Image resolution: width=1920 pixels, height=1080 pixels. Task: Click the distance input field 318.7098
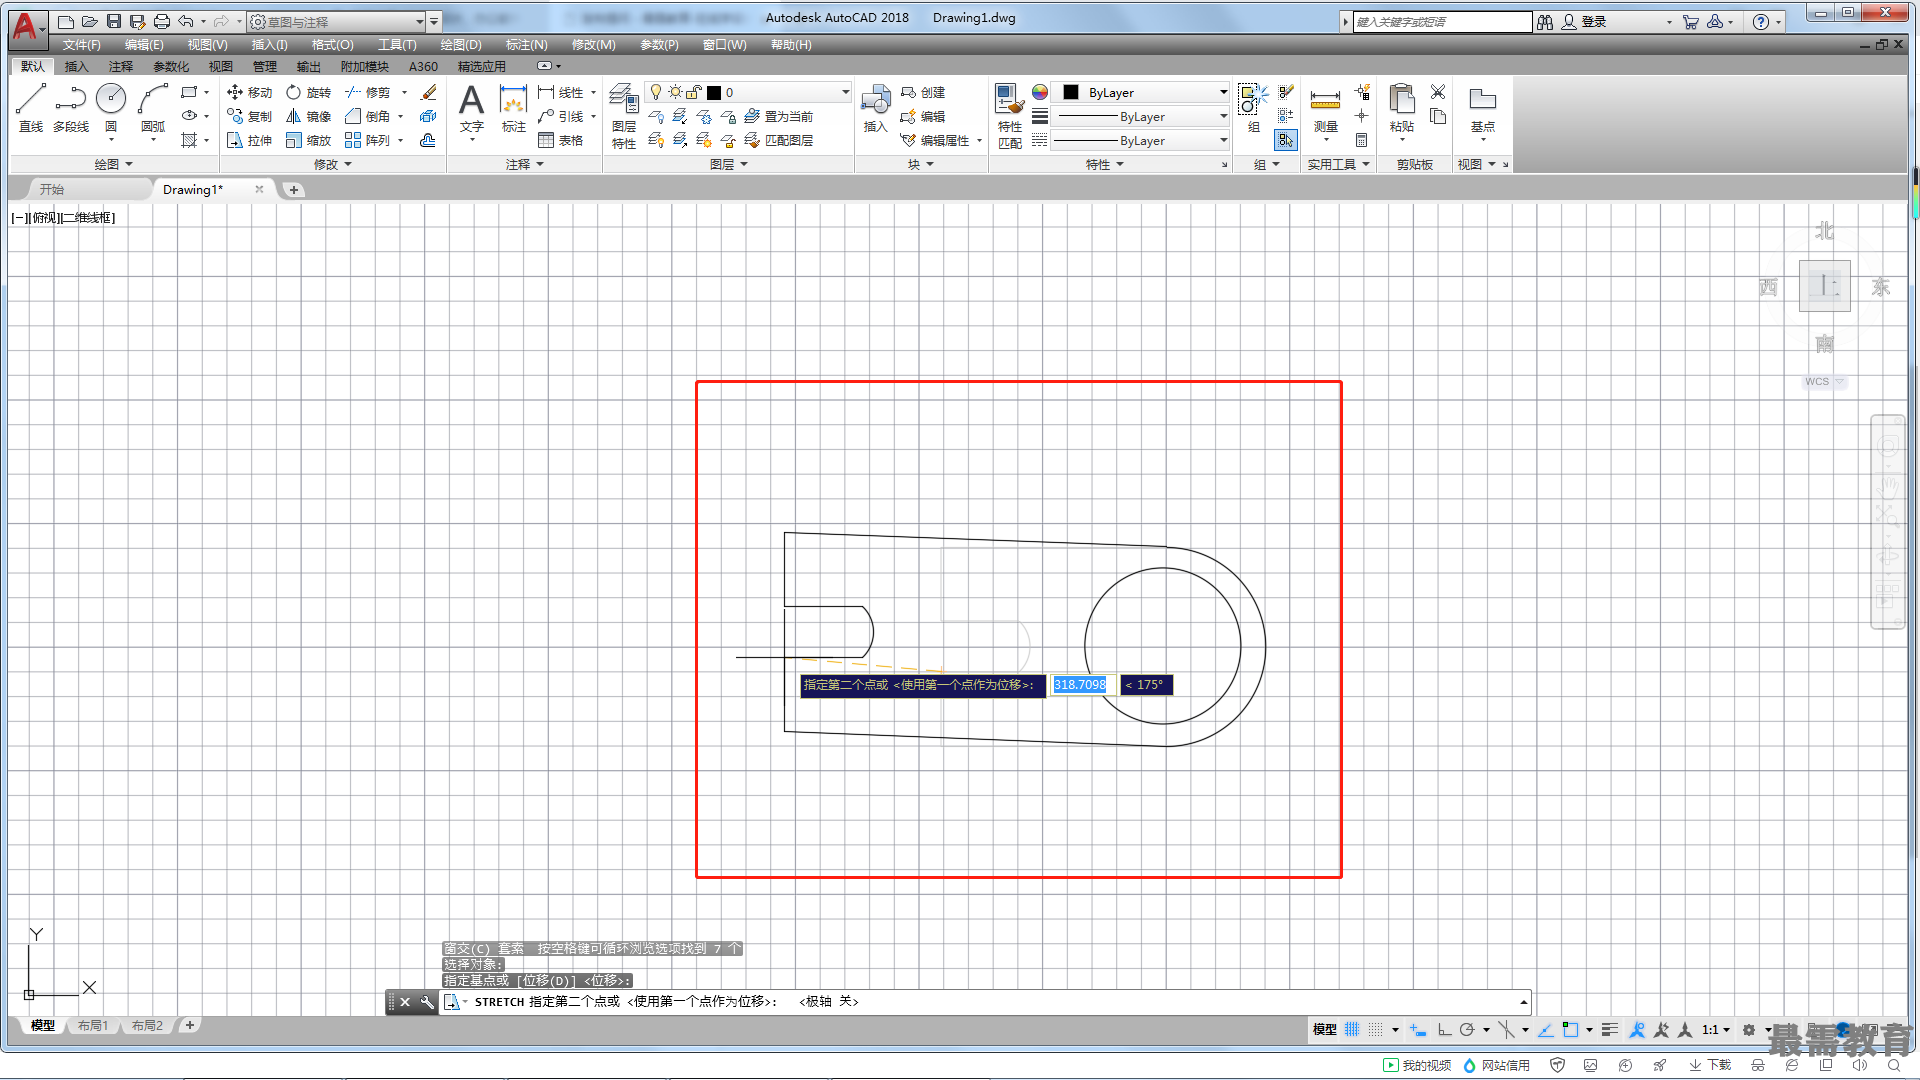point(1080,685)
